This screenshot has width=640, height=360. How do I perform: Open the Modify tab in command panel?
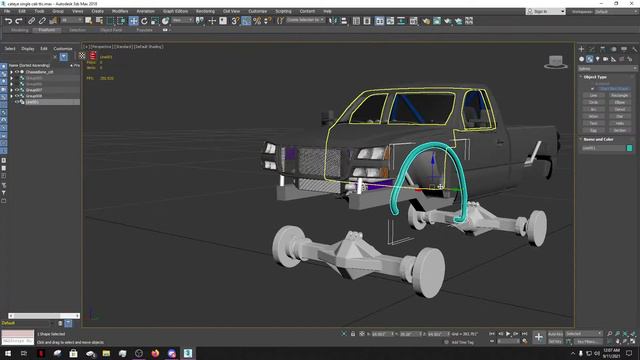click(x=592, y=49)
